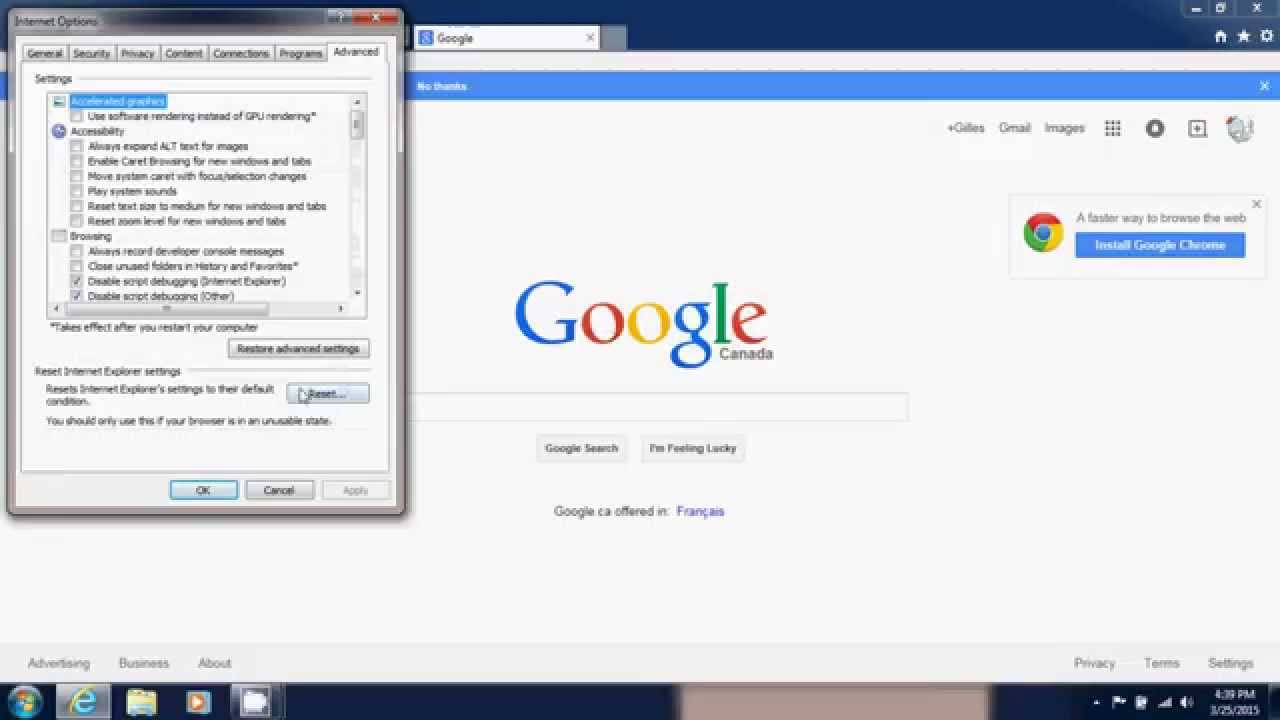Toggle Move system caret with focus
Screen dimensions: 1280x720
pyautogui.click(x=77, y=176)
